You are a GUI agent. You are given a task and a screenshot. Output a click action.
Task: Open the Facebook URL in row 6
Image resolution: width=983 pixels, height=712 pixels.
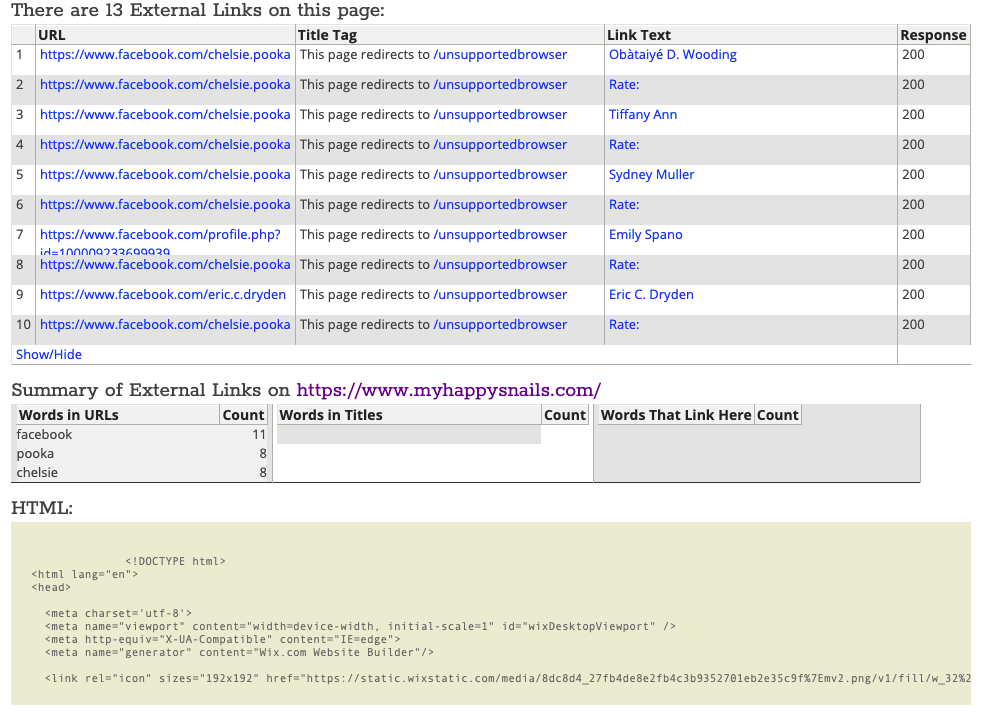click(x=165, y=206)
